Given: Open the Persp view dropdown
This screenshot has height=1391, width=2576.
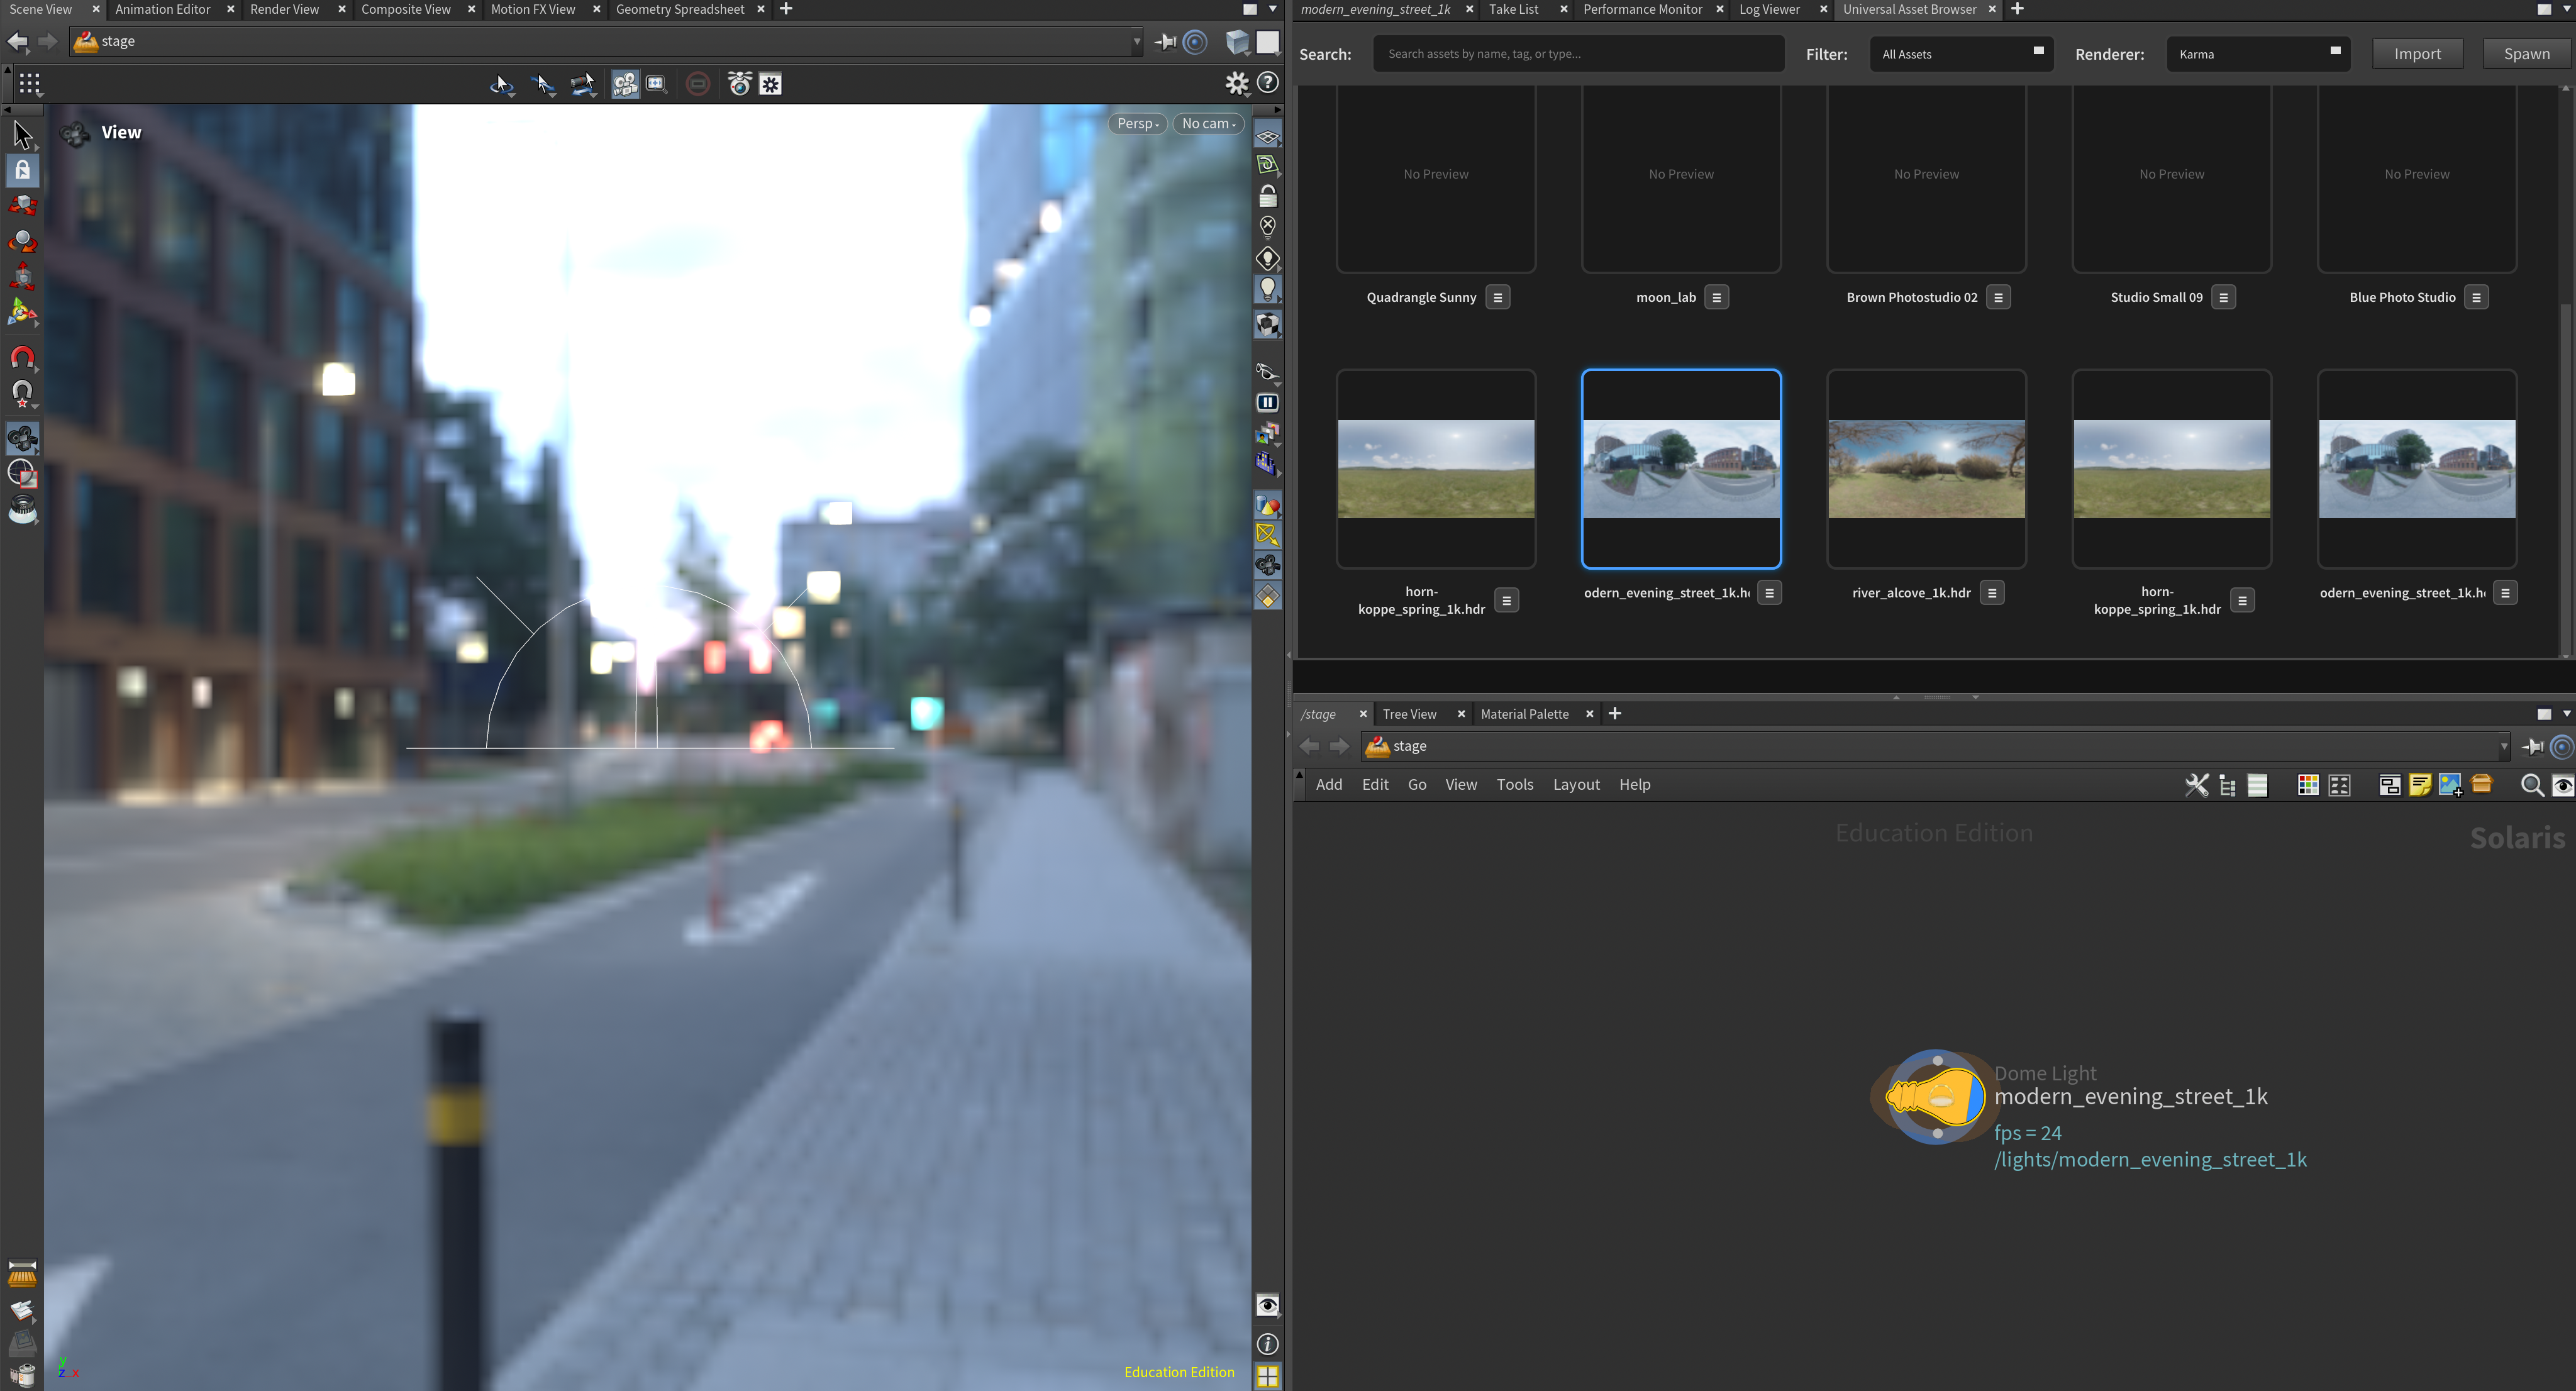Looking at the screenshot, I should coord(1137,123).
